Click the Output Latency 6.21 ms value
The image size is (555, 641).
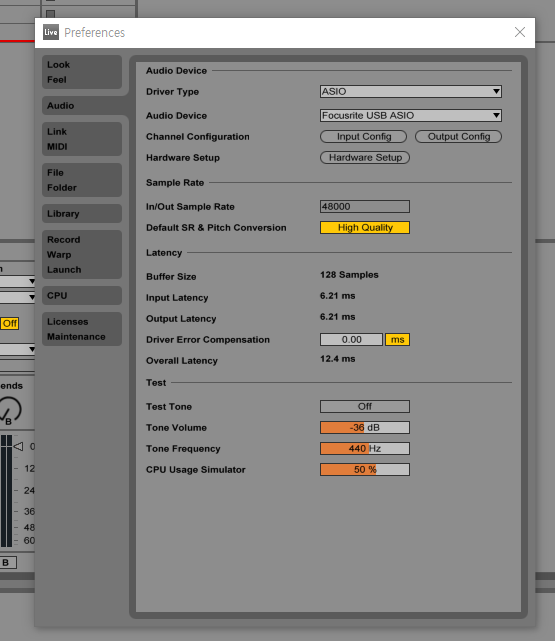coord(338,317)
